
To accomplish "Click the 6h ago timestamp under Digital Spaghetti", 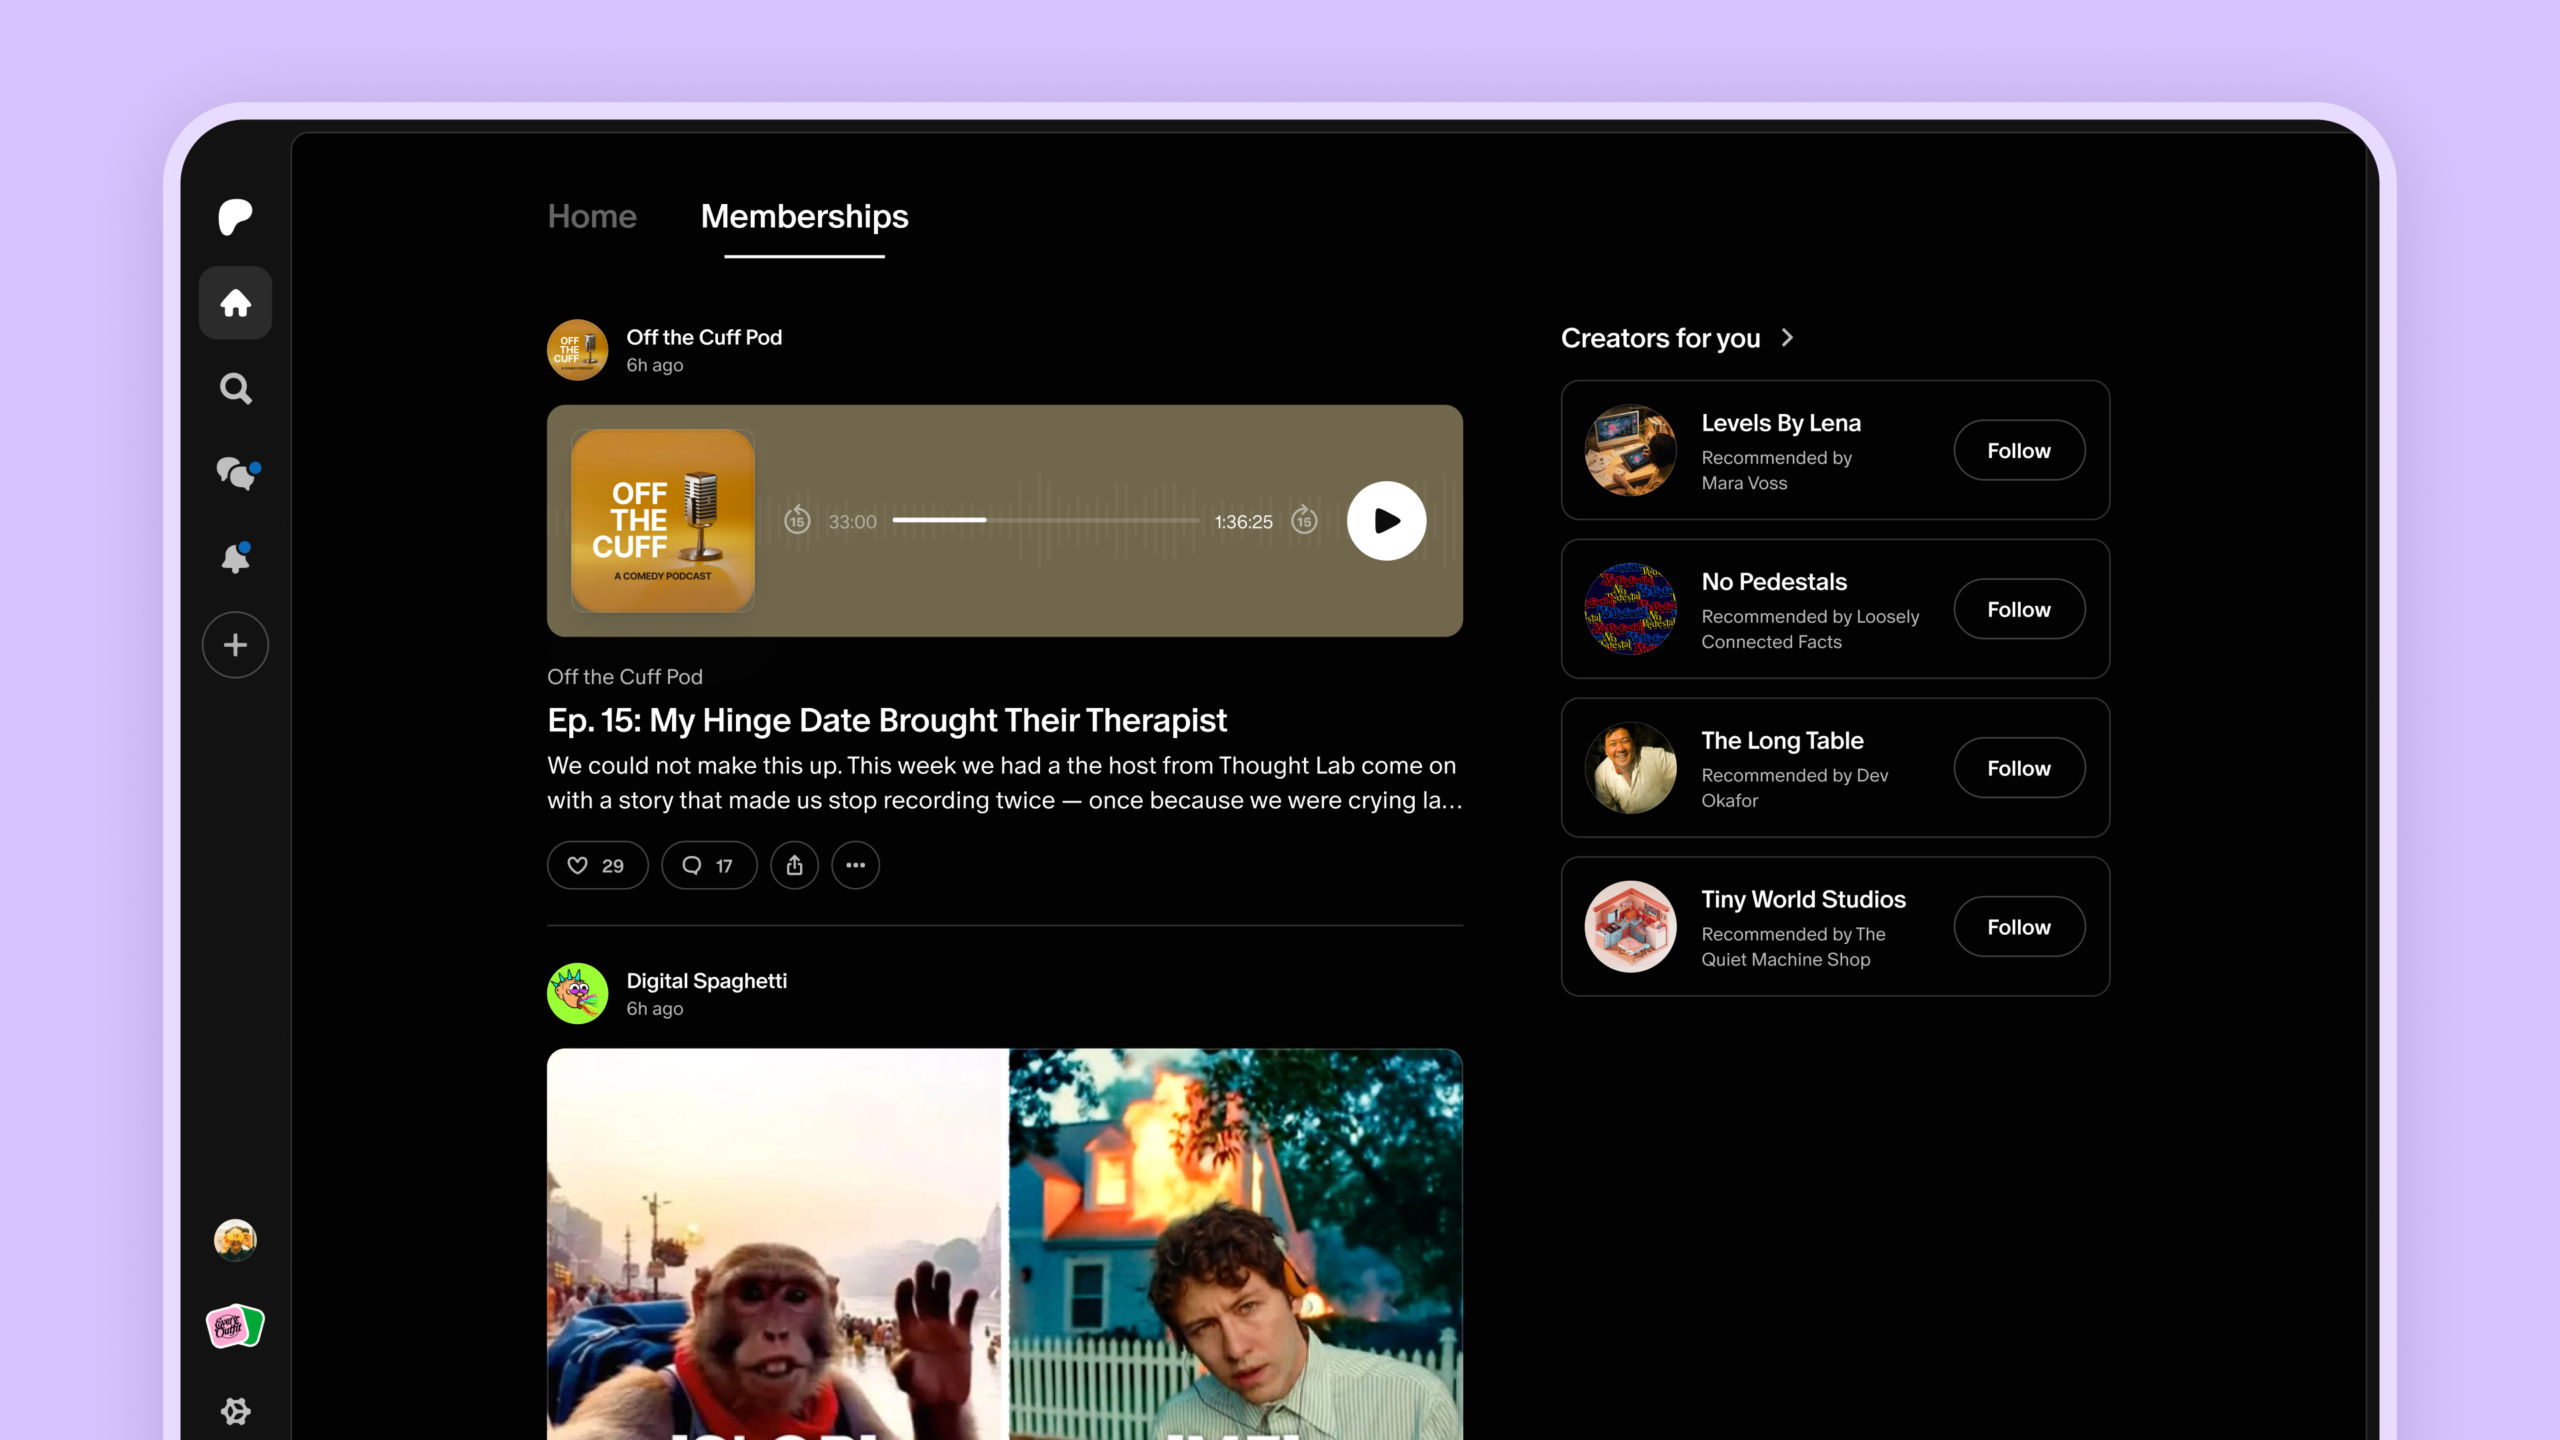I will [x=654, y=1009].
